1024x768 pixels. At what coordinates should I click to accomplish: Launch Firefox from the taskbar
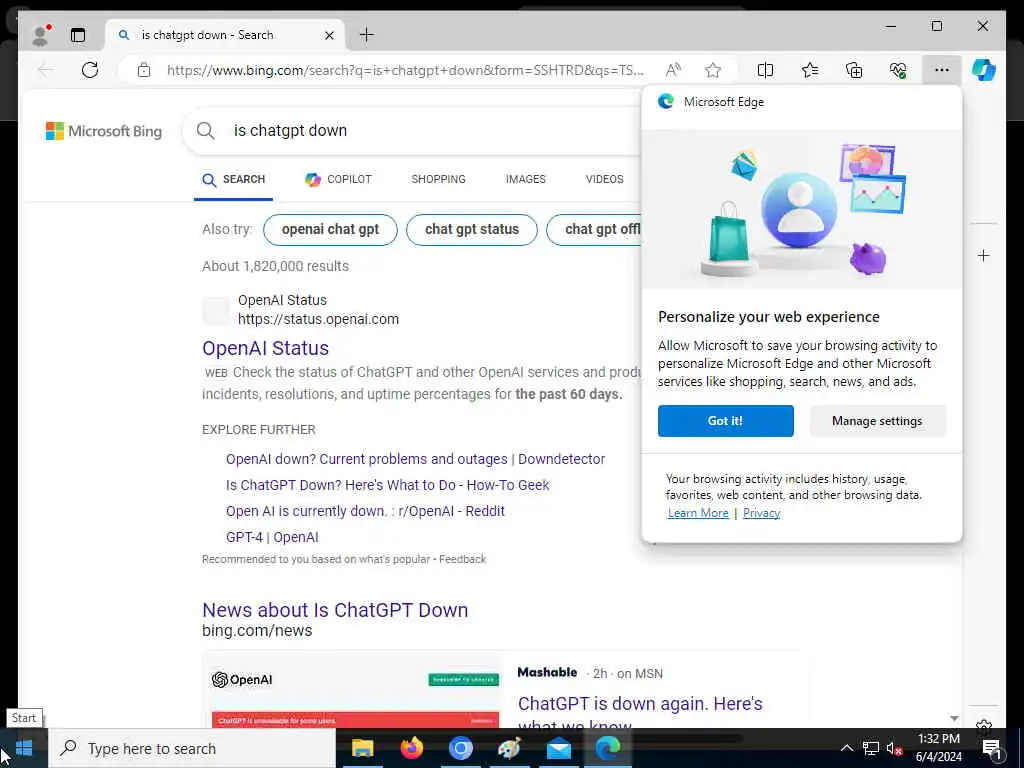pos(411,748)
